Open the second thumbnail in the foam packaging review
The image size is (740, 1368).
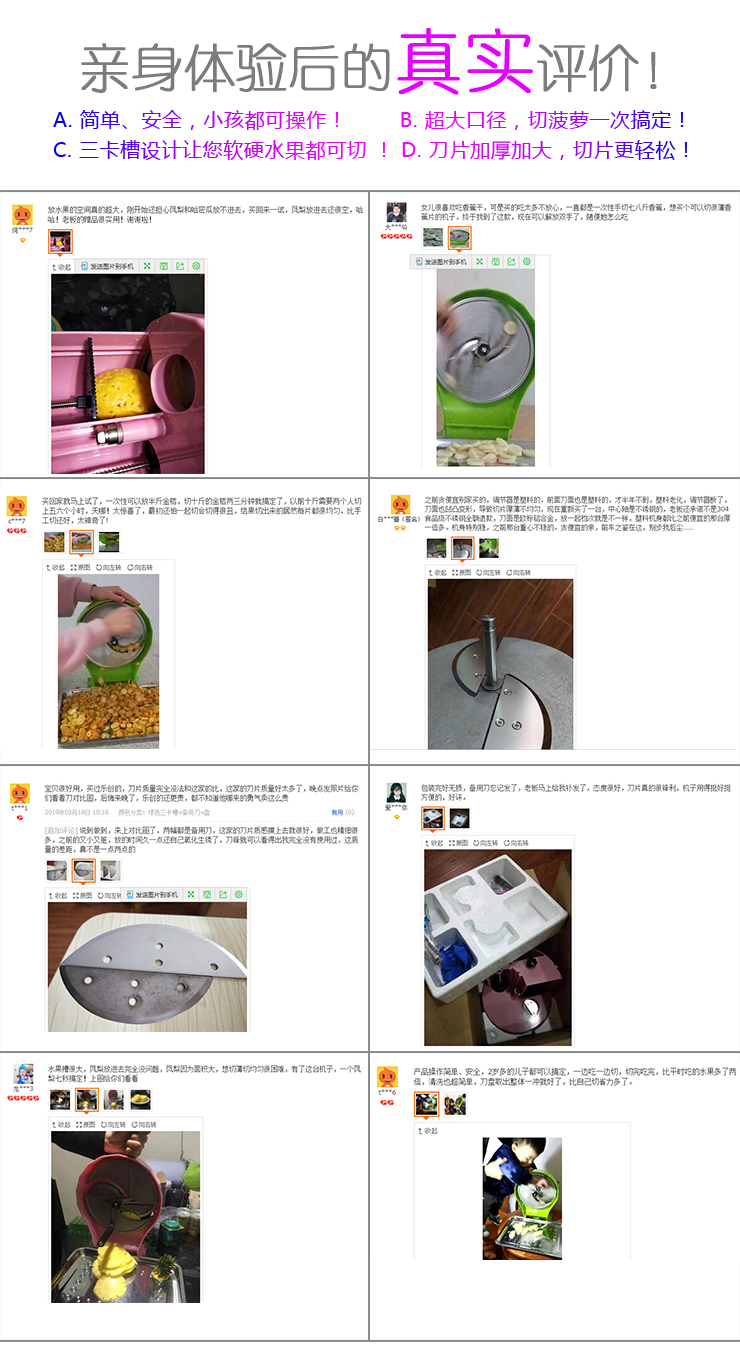[x=459, y=819]
